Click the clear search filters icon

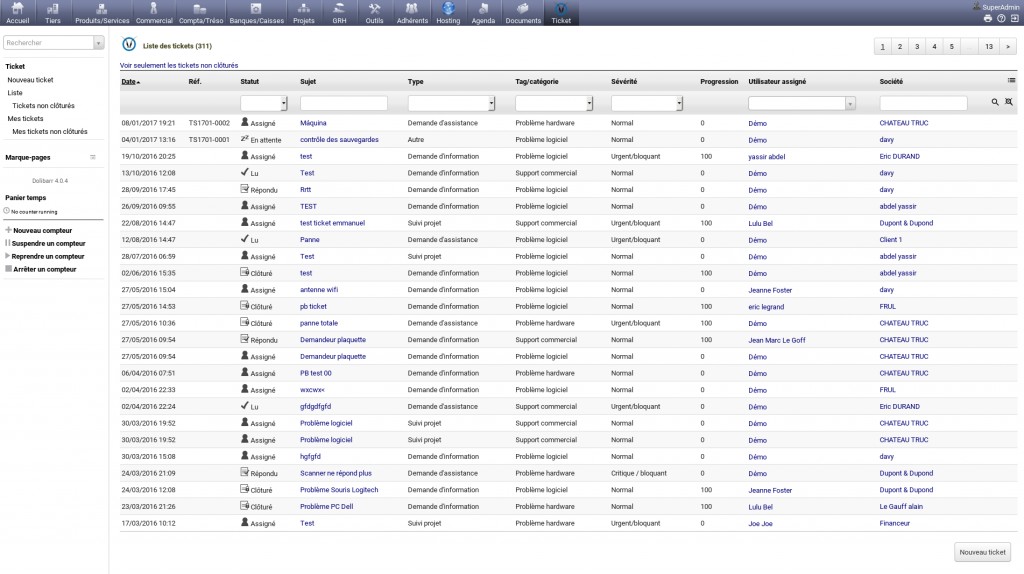(1009, 103)
